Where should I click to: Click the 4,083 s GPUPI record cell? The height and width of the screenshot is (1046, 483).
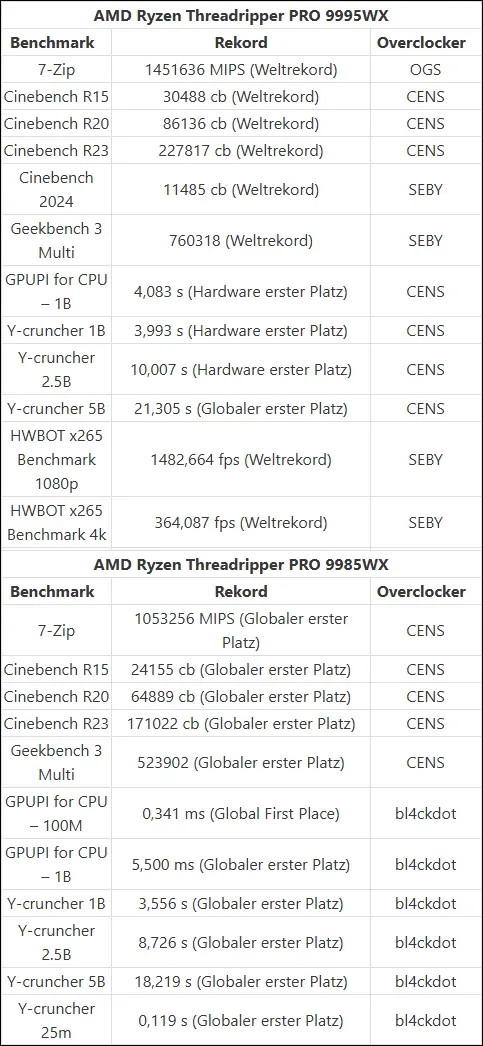pyautogui.click(x=241, y=292)
